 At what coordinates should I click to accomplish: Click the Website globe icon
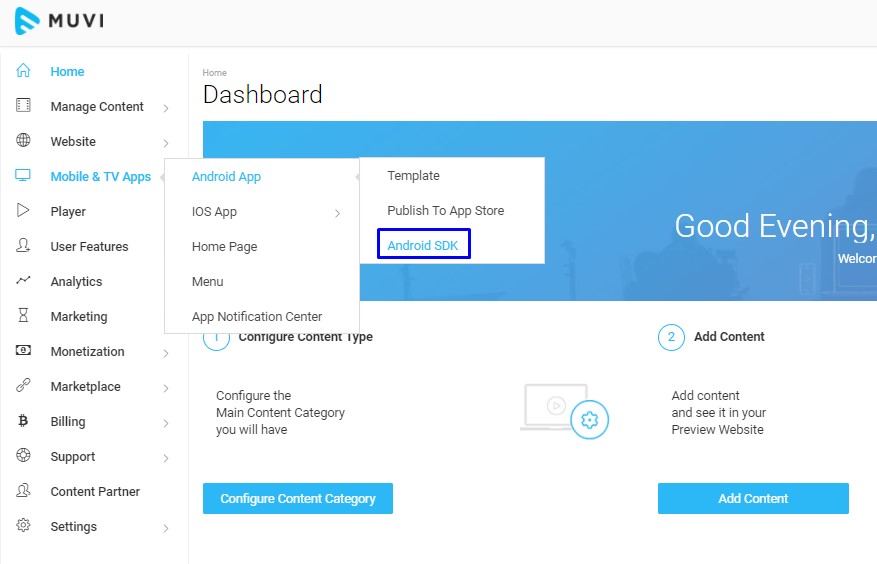point(23,140)
